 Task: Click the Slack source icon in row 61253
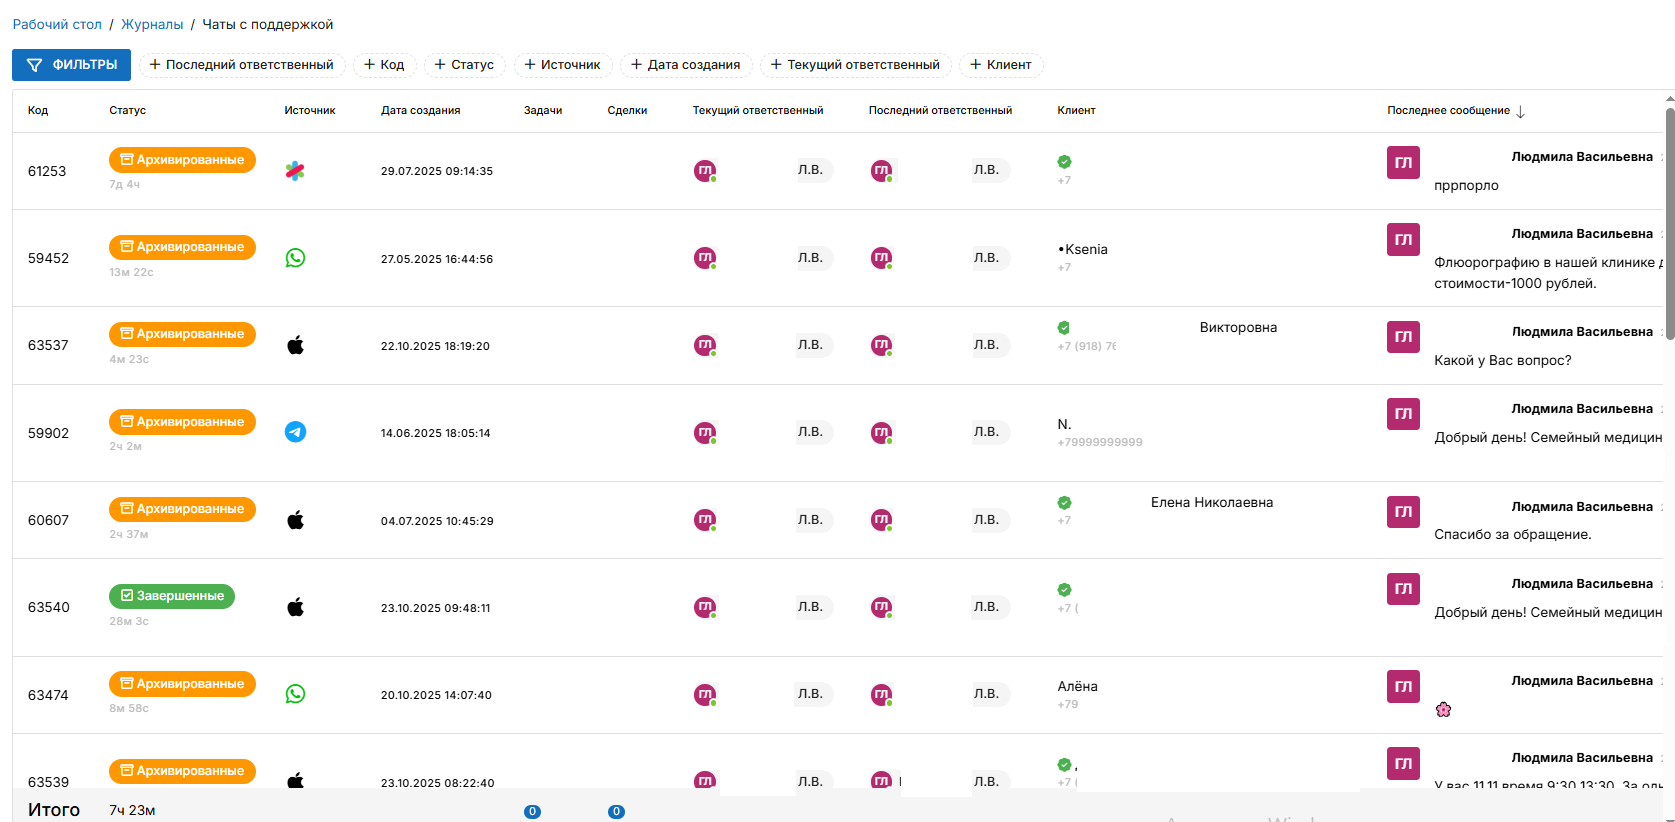pyautogui.click(x=295, y=171)
